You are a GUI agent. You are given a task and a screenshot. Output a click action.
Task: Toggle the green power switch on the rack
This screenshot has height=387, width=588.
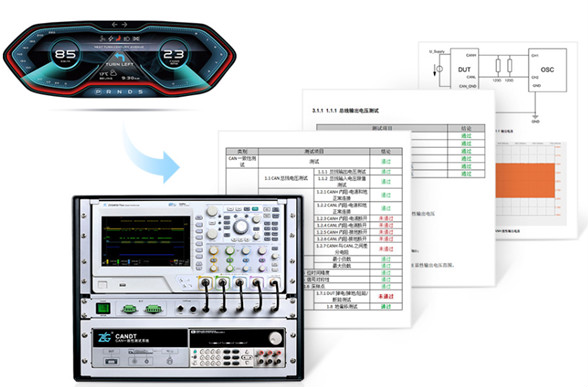pyautogui.click(x=103, y=309)
